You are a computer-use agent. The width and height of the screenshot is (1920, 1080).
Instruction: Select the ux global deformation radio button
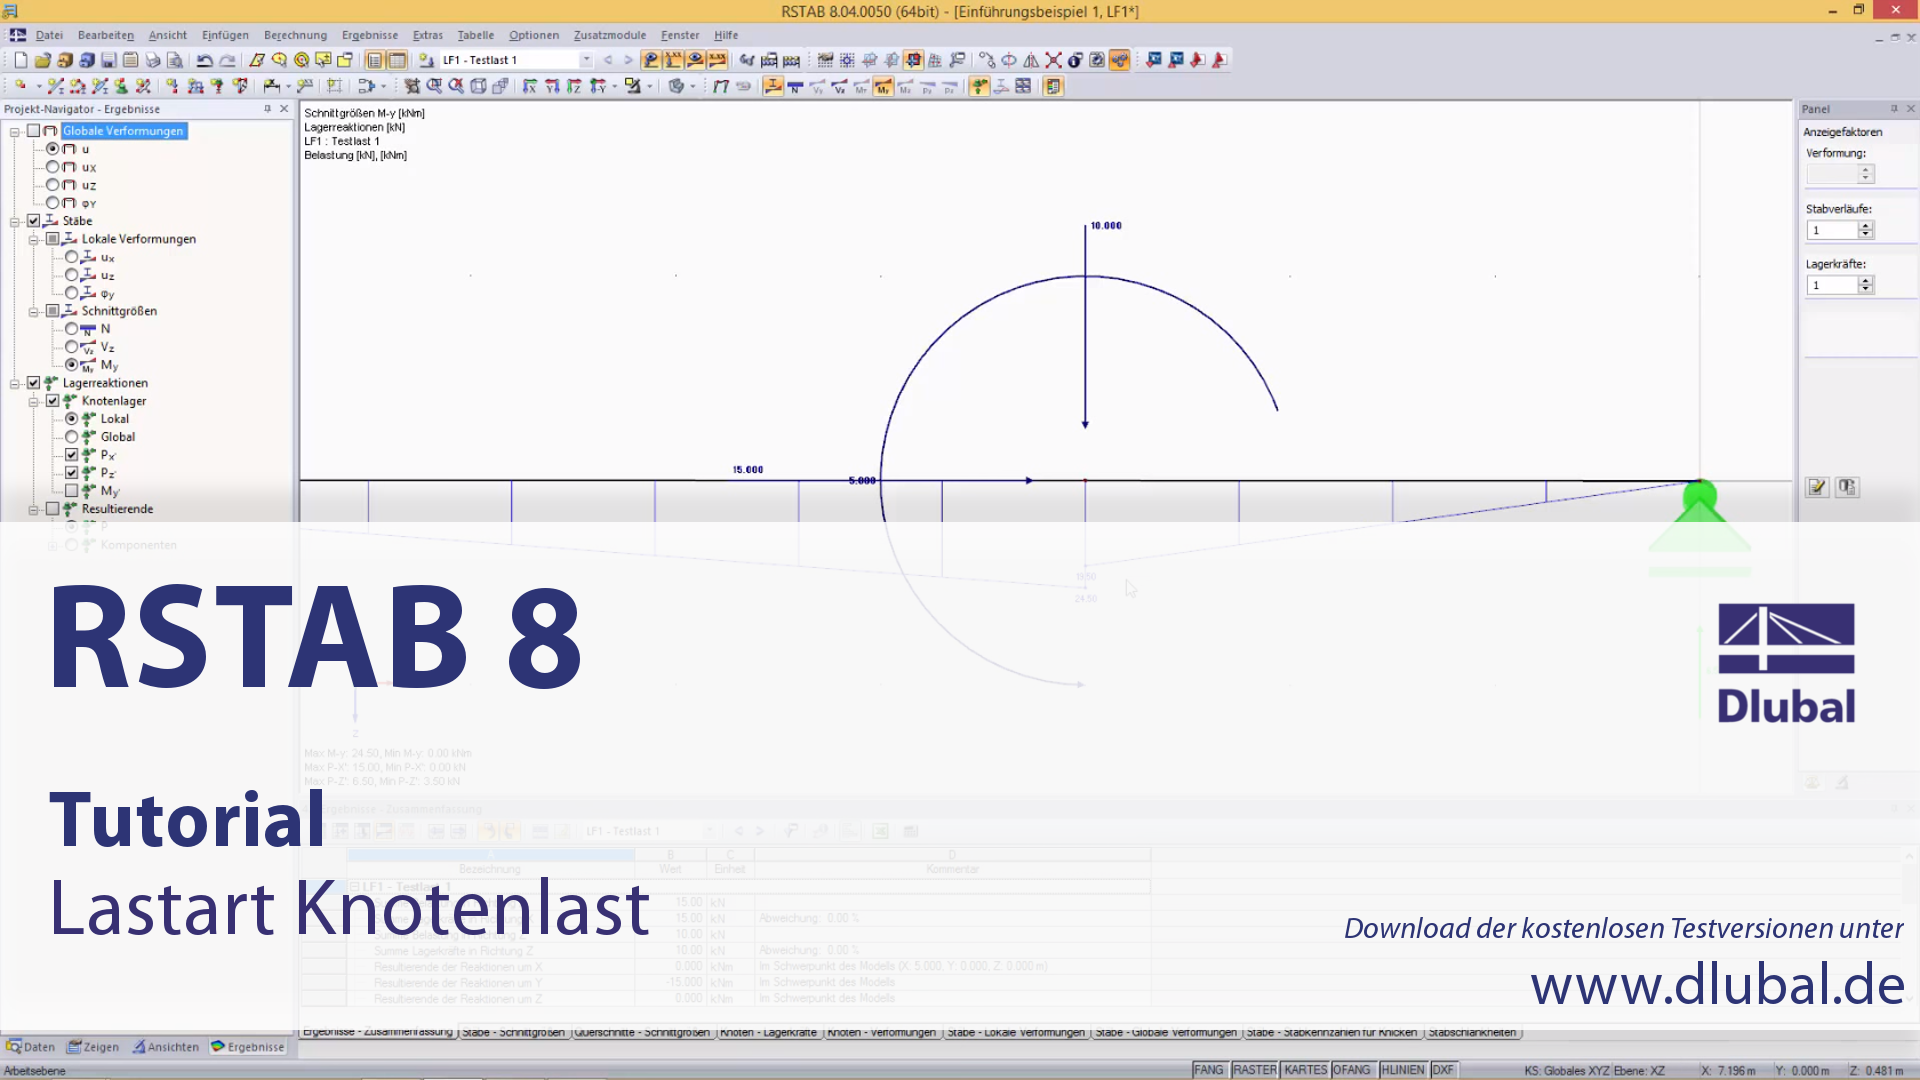53,167
